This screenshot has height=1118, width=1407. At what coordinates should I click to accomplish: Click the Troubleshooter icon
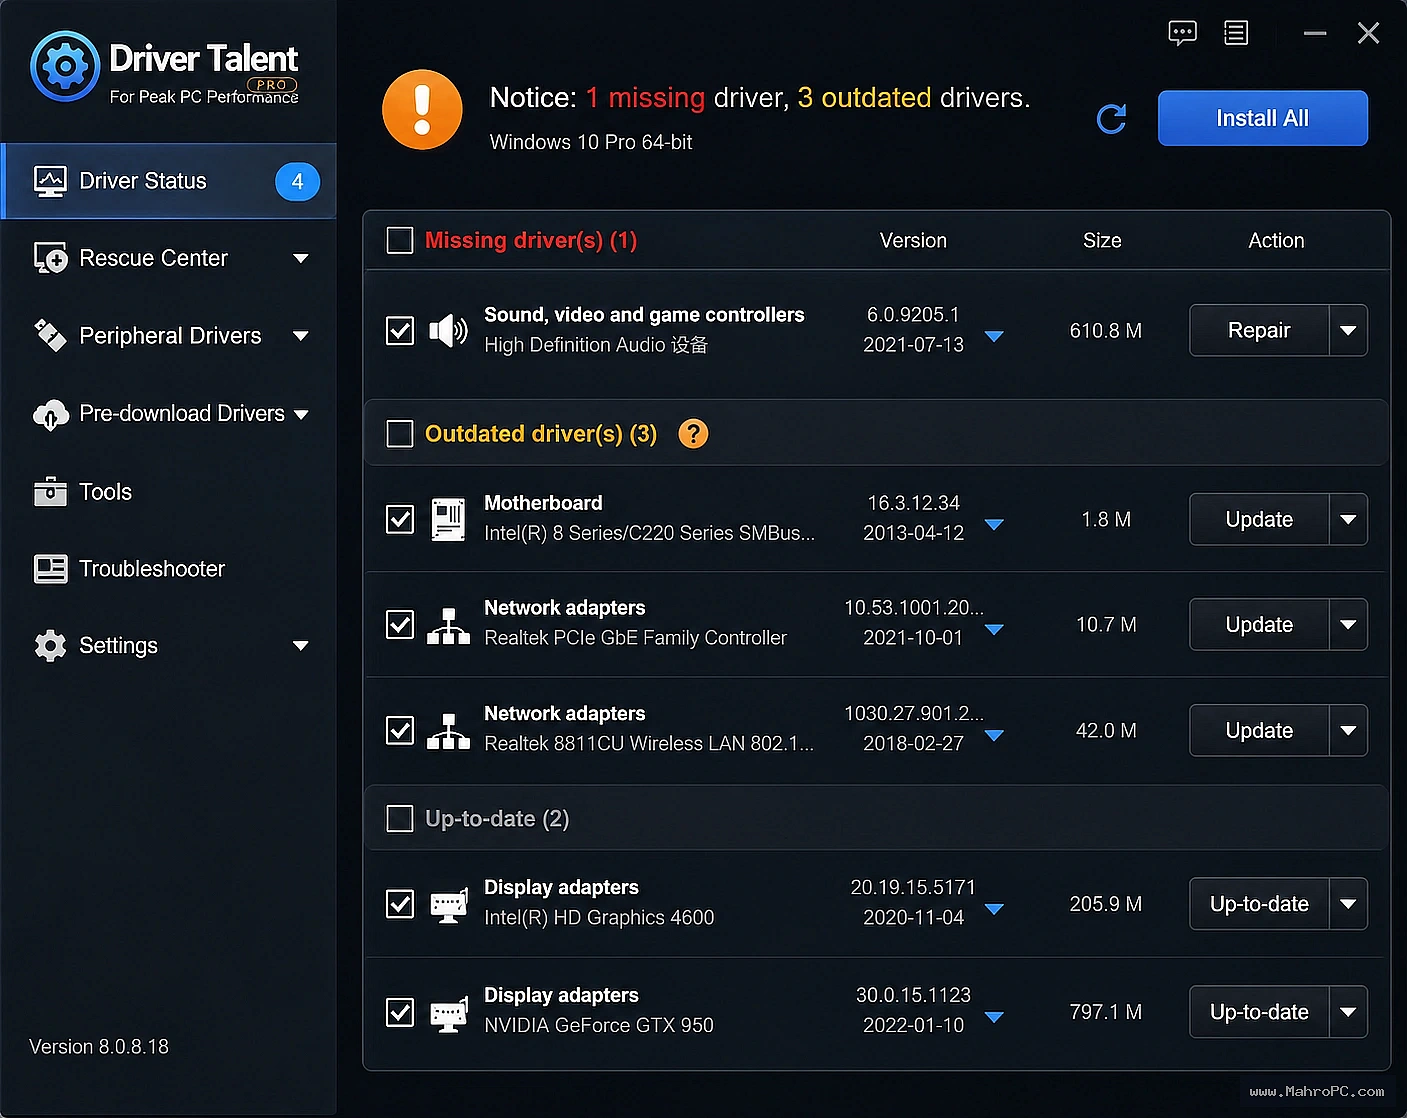point(50,568)
